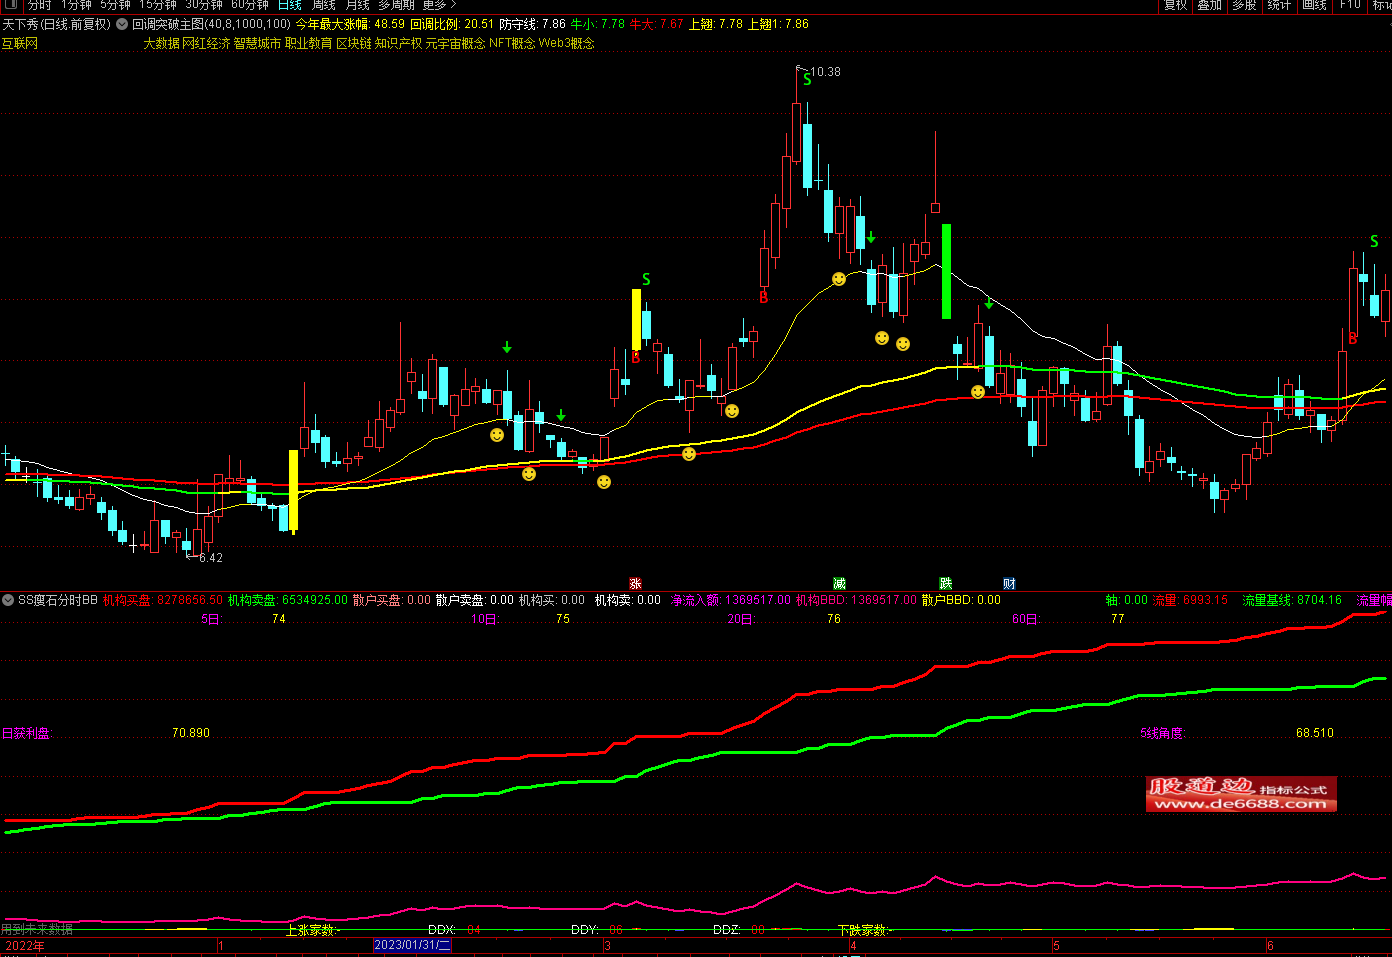This screenshot has width=1392, height=957.
Task: Click the green S sell signal at 10.38 peak
Action: [x=807, y=80]
